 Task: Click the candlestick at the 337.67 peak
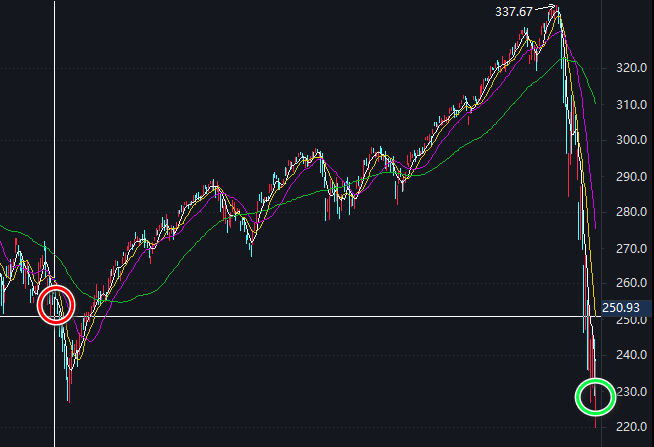(557, 10)
